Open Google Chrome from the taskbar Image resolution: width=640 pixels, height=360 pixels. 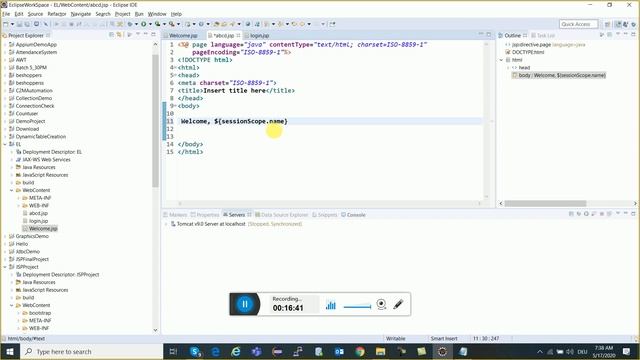(x=360, y=351)
